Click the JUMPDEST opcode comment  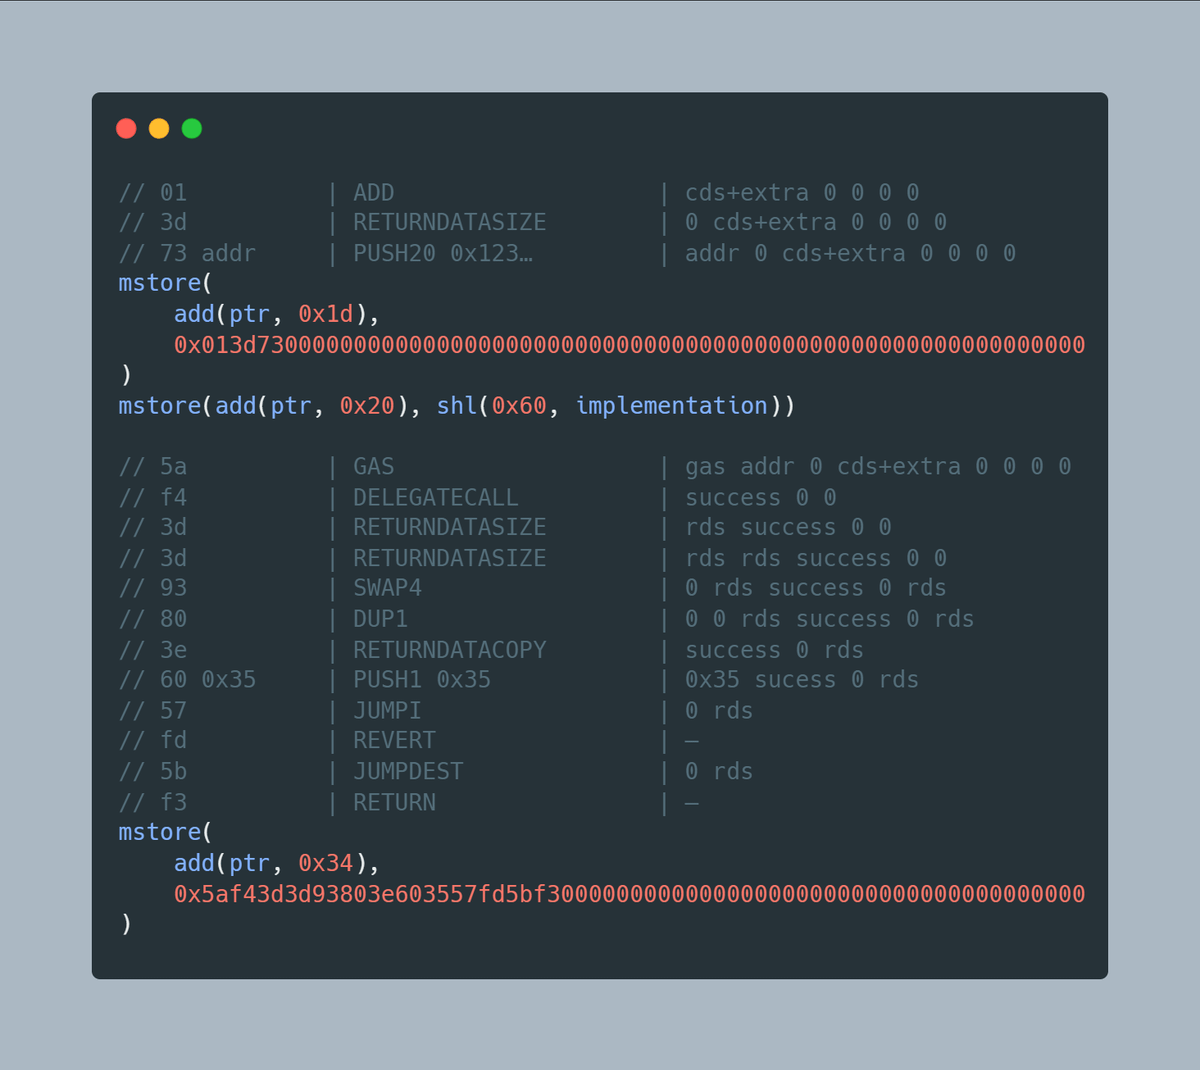(x=408, y=772)
